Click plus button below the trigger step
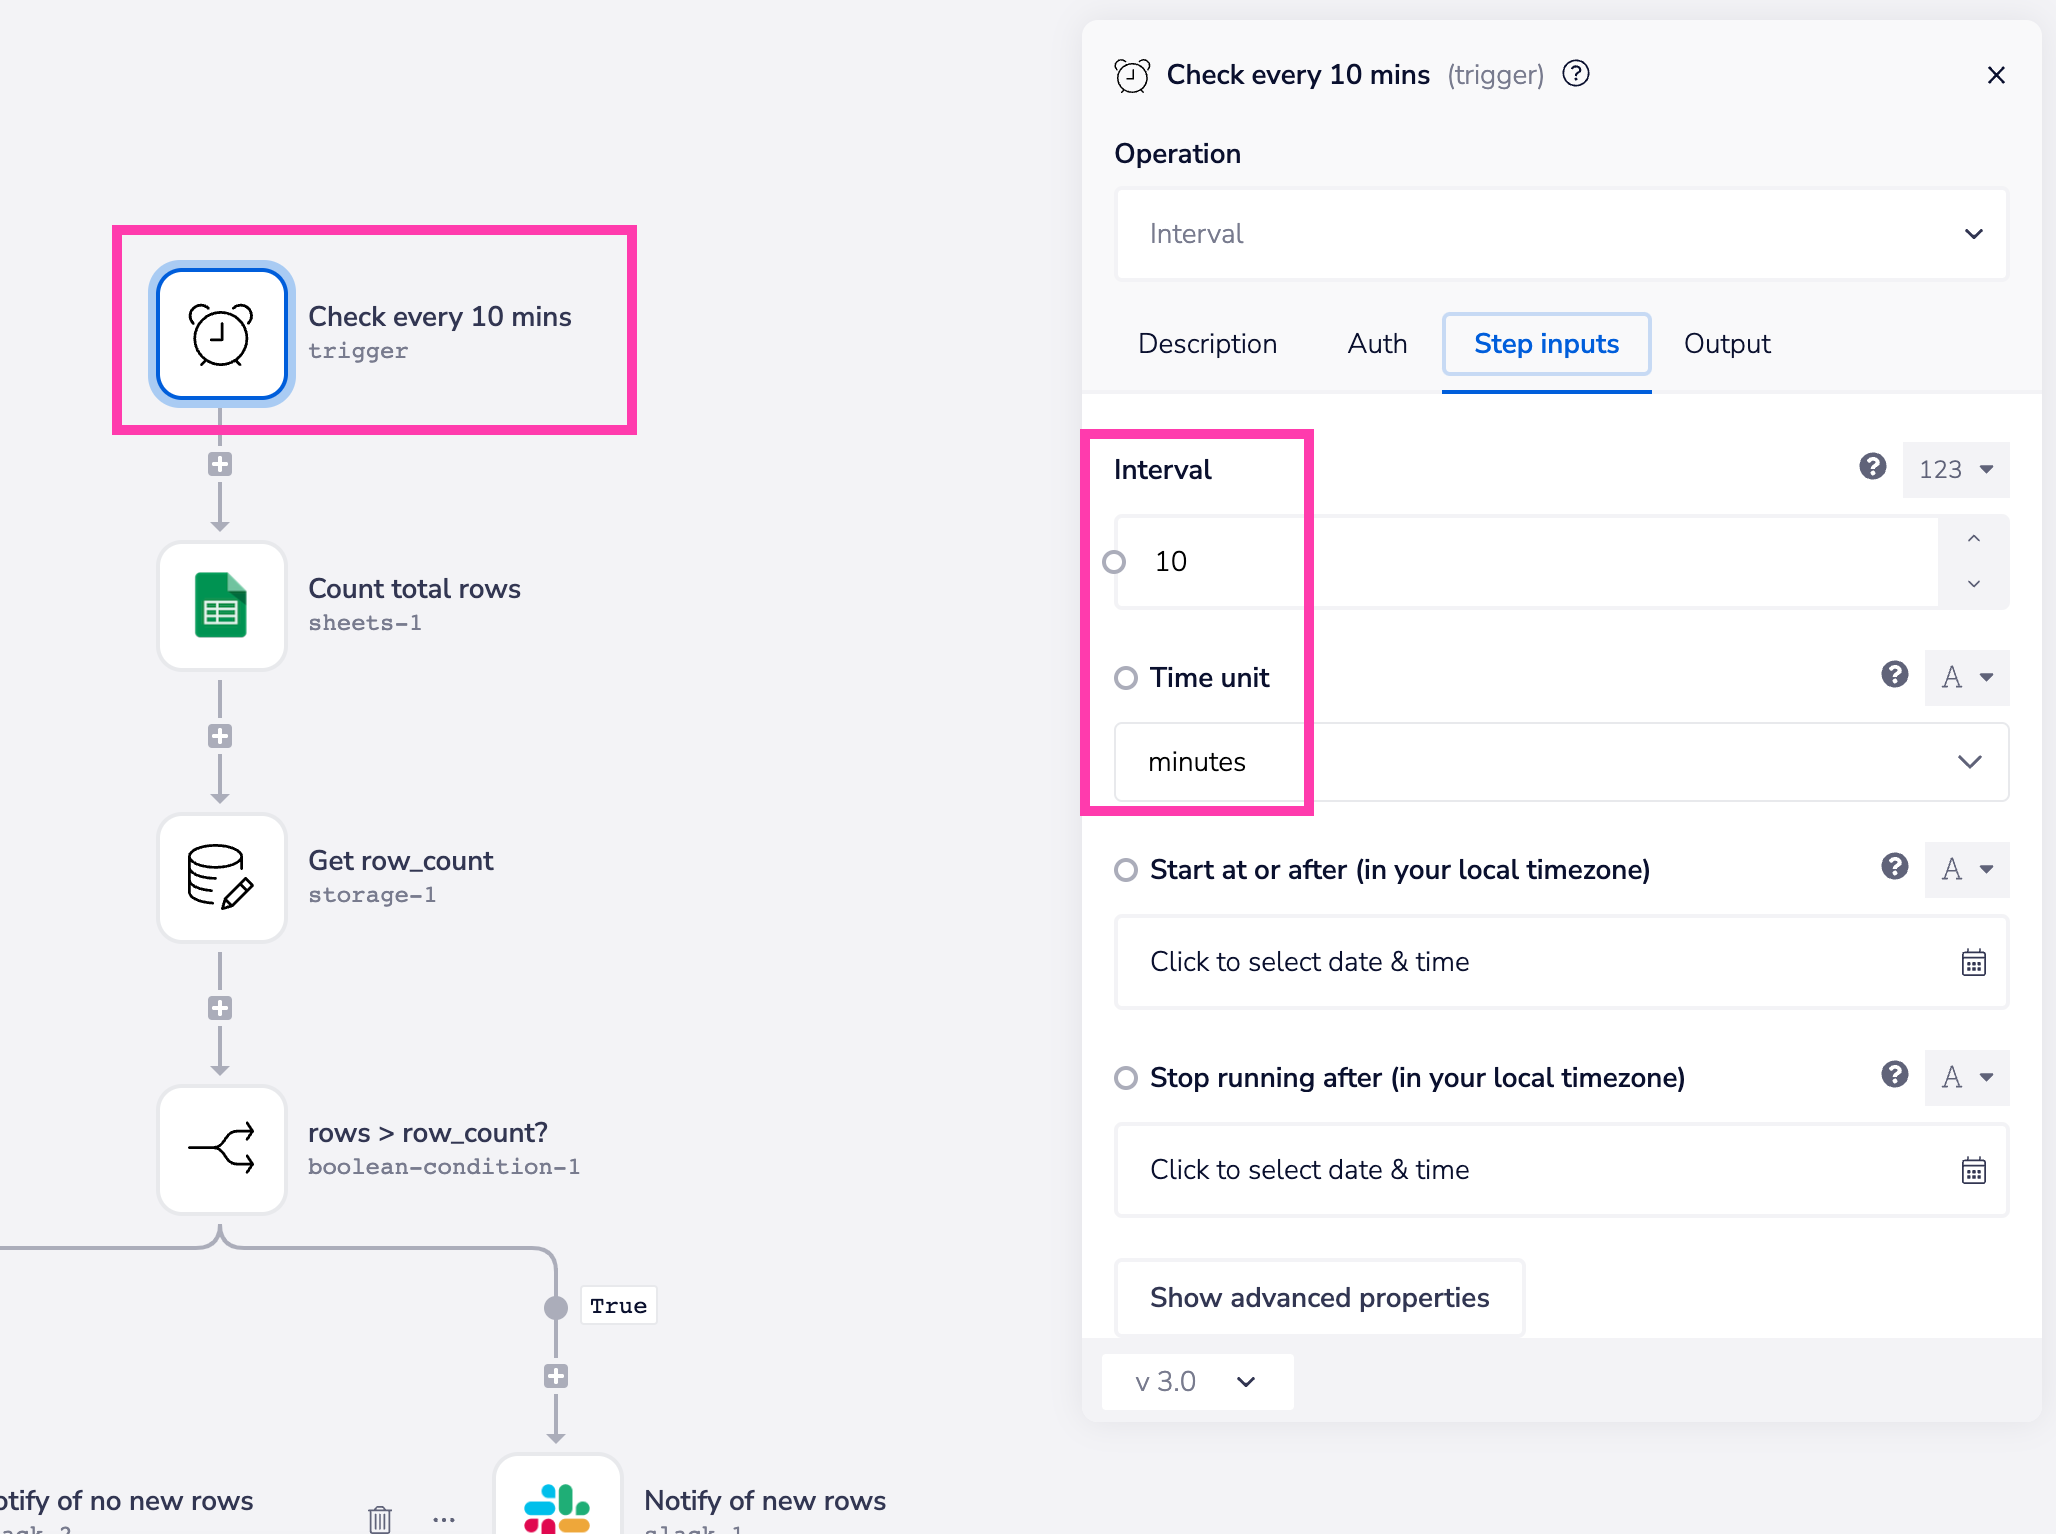2056x1534 pixels. pyautogui.click(x=220, y=464)
